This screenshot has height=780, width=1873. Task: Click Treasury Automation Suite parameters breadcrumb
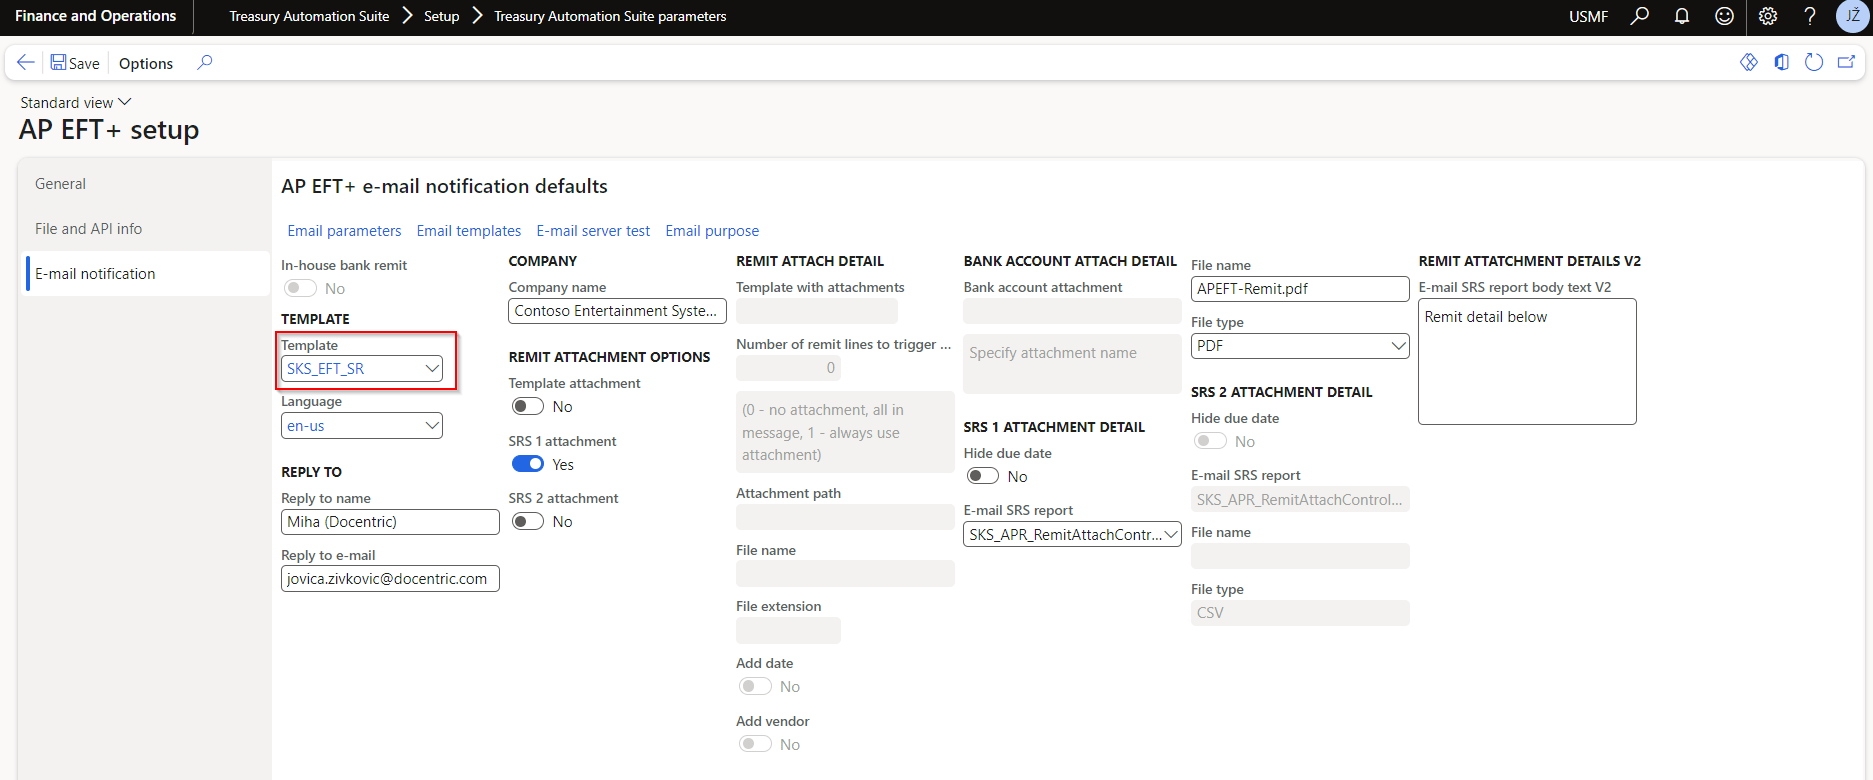[x=610, y=16]
